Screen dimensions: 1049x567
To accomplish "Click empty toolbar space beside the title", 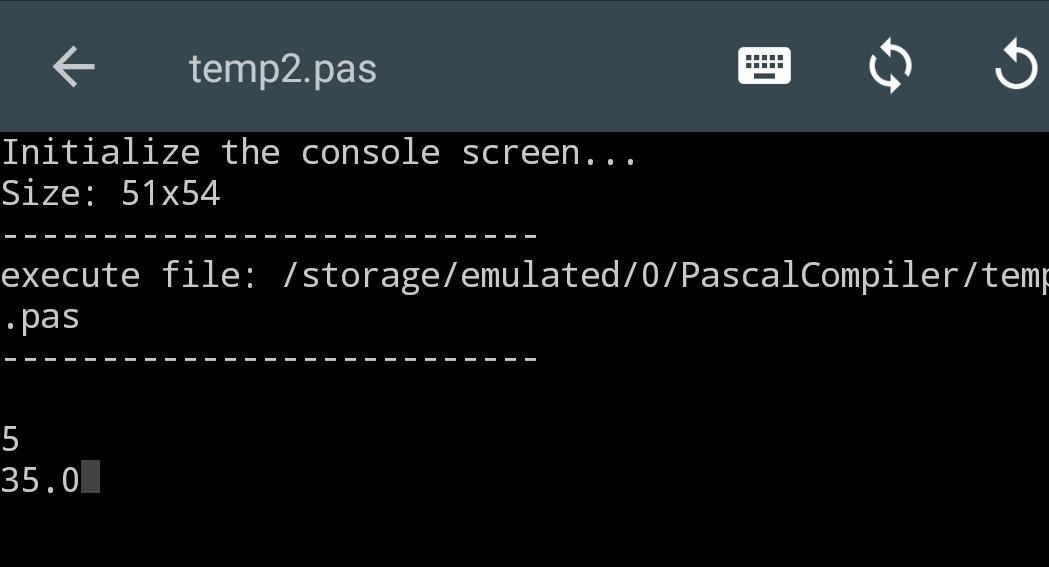I will 550,68.
